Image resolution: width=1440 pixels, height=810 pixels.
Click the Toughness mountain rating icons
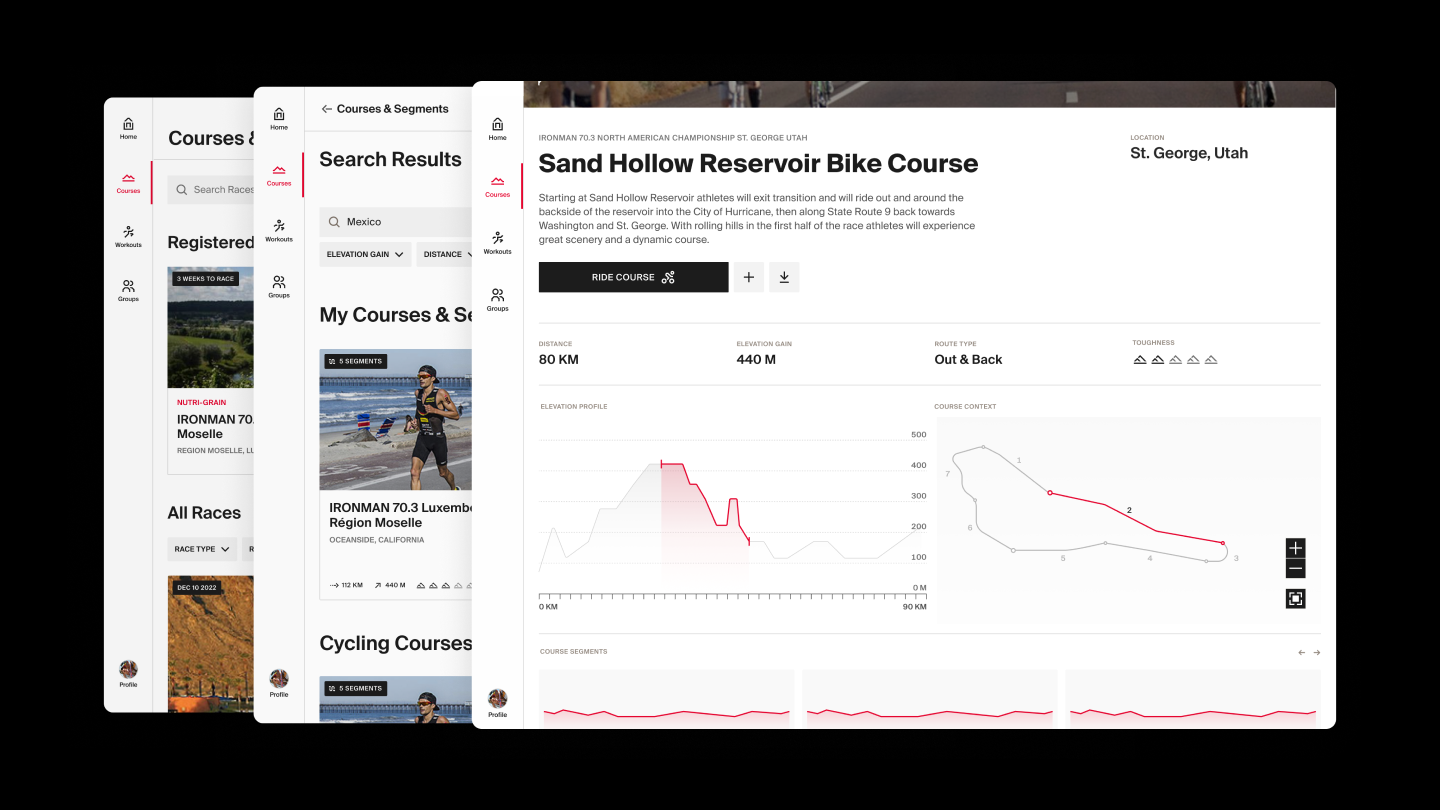coord(1175,360)
